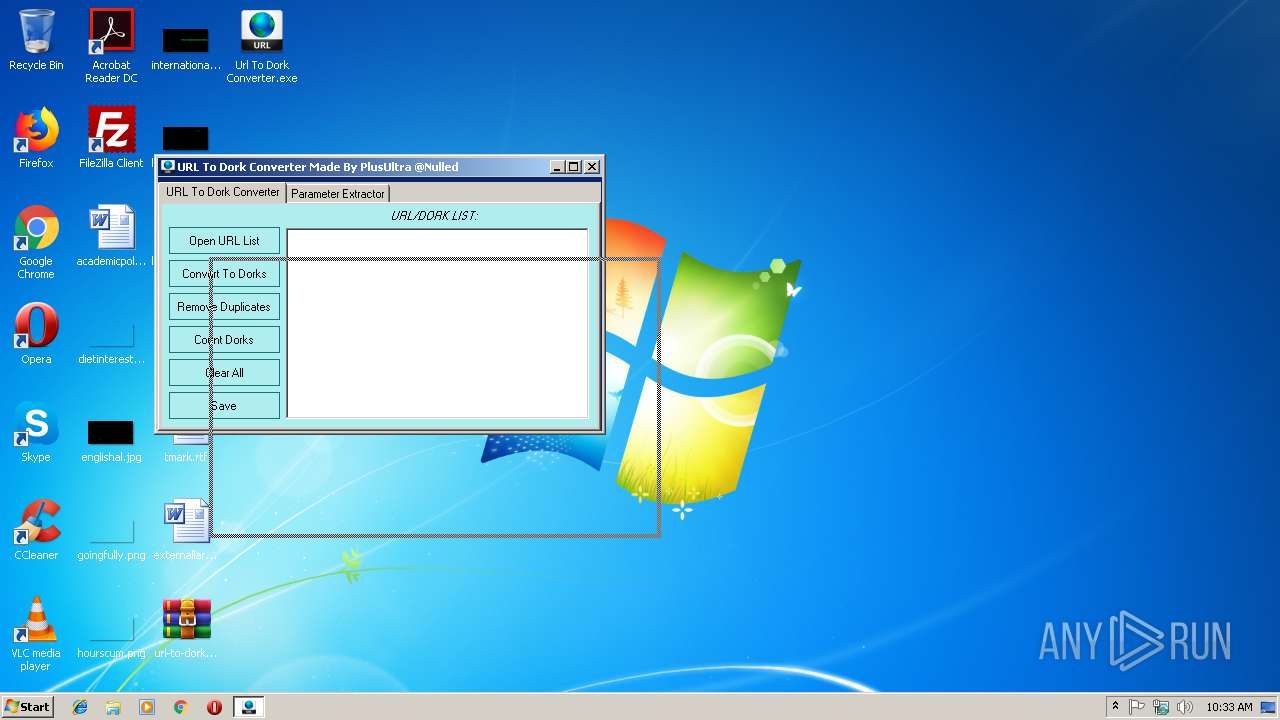Open Action Center flag tray icon
Screen dimensions: 1280x720
click(x=1137, y=707)
